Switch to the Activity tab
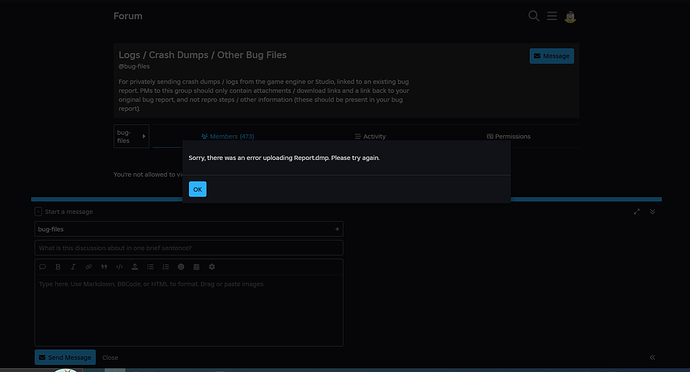Image resolution: width=690 pixels, height=372 pixels. tap(370, 136)
